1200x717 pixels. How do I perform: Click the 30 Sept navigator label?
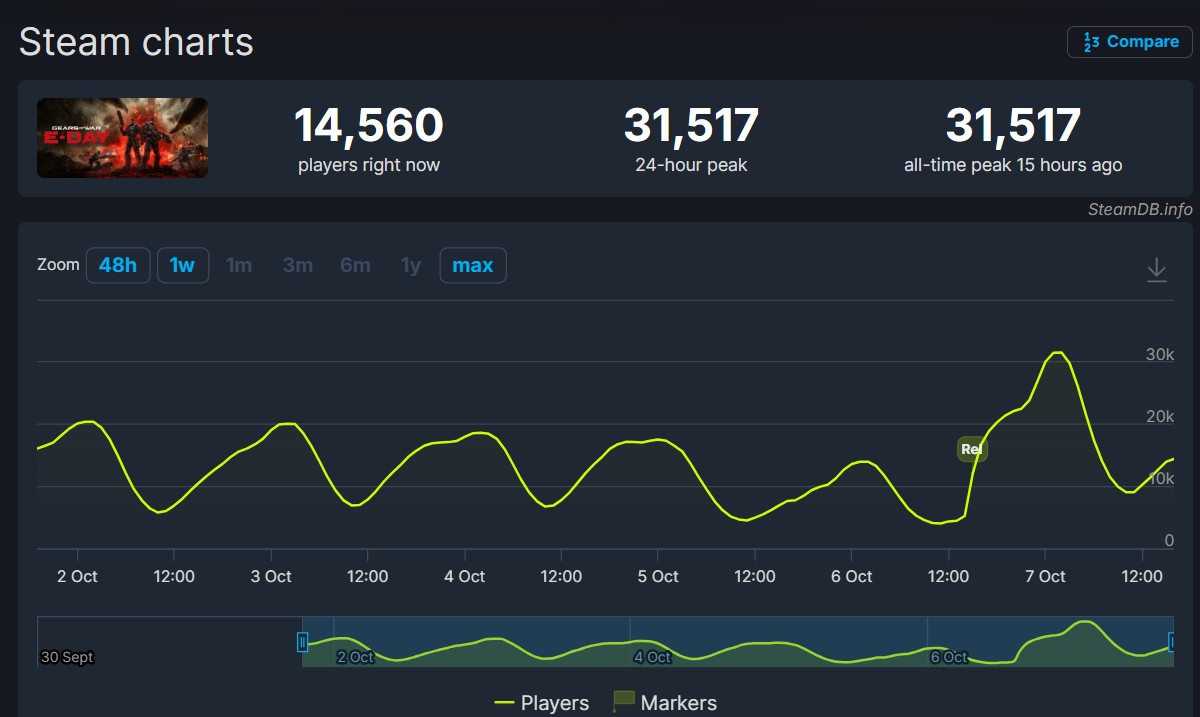[x=67, y=657]
